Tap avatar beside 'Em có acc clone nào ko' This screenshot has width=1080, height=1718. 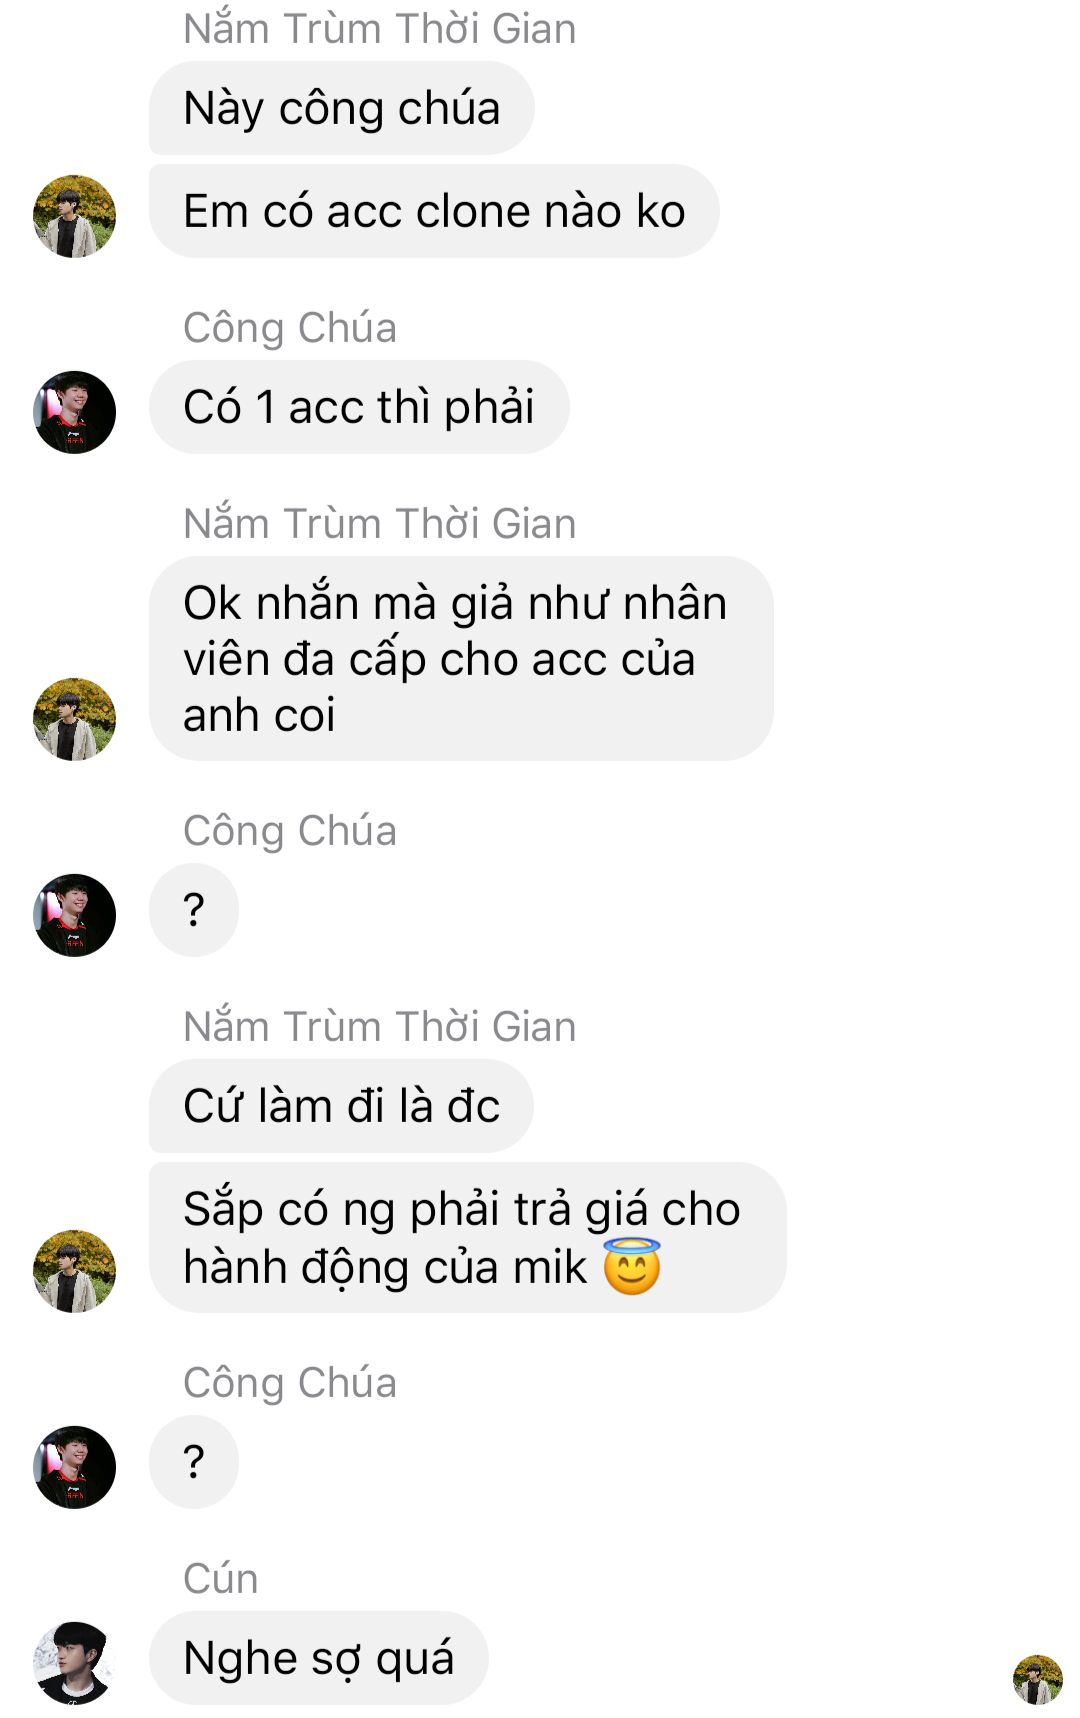point(74,216)
